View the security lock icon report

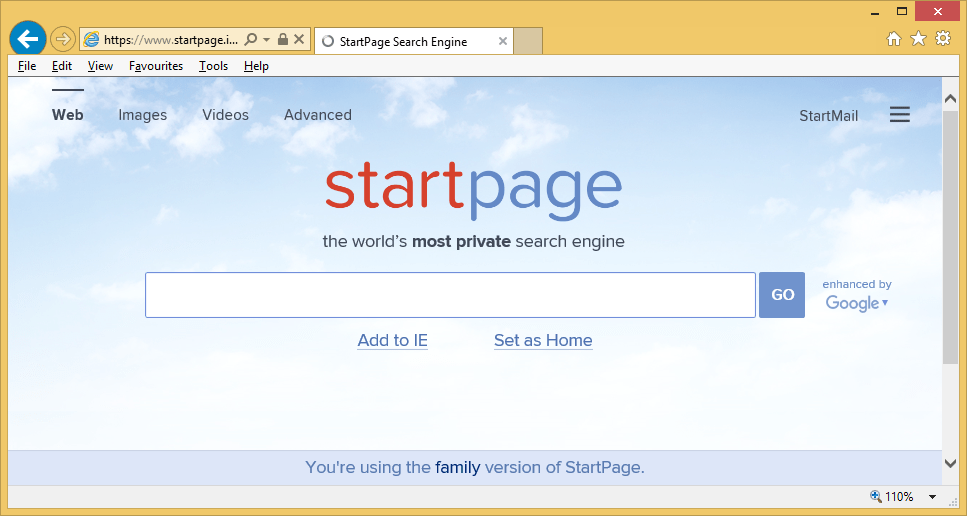[x=283, y=39]
